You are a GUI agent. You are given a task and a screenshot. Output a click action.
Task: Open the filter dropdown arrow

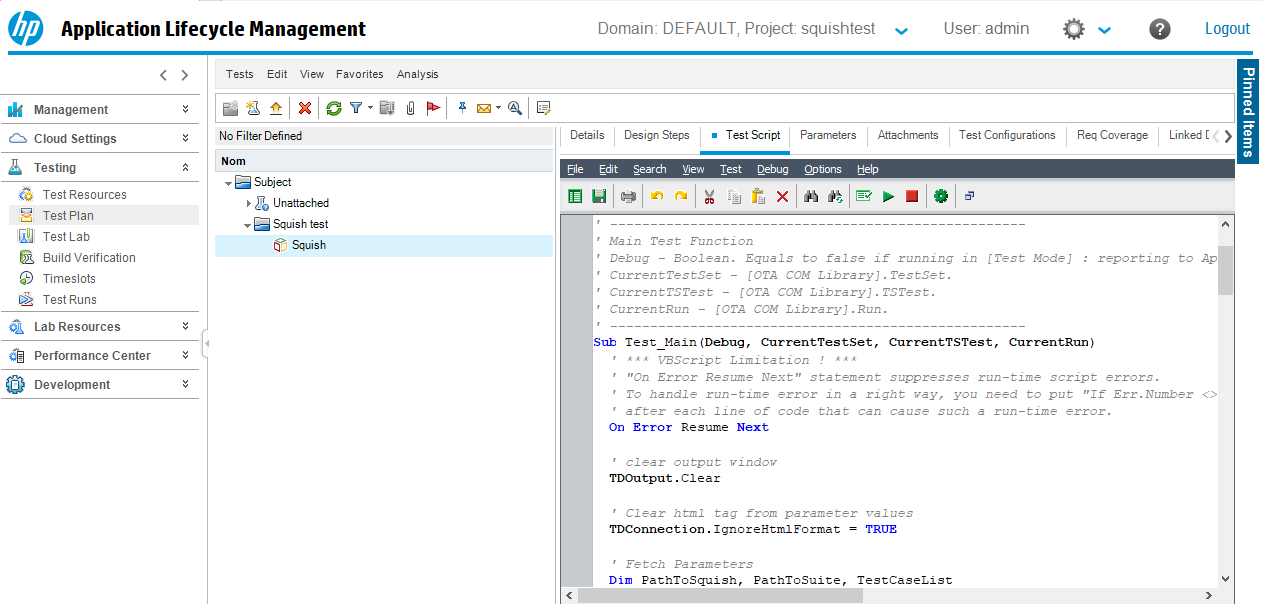370,108
